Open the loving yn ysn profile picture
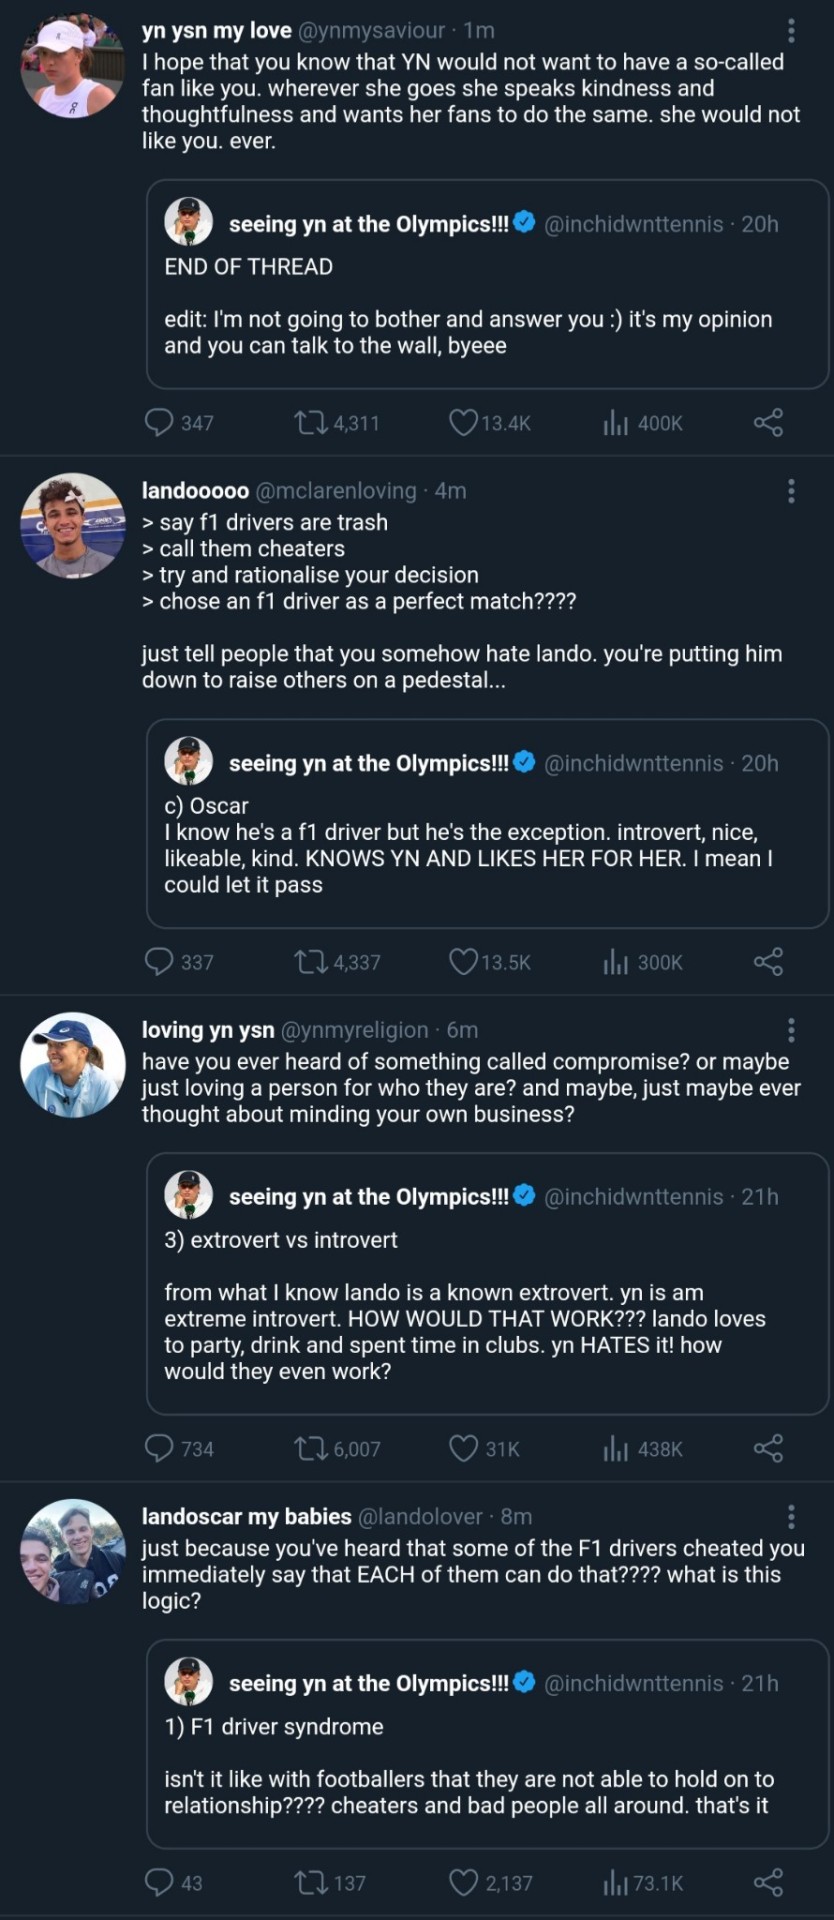This screenshot has height=1920, width=834. 73,1065
